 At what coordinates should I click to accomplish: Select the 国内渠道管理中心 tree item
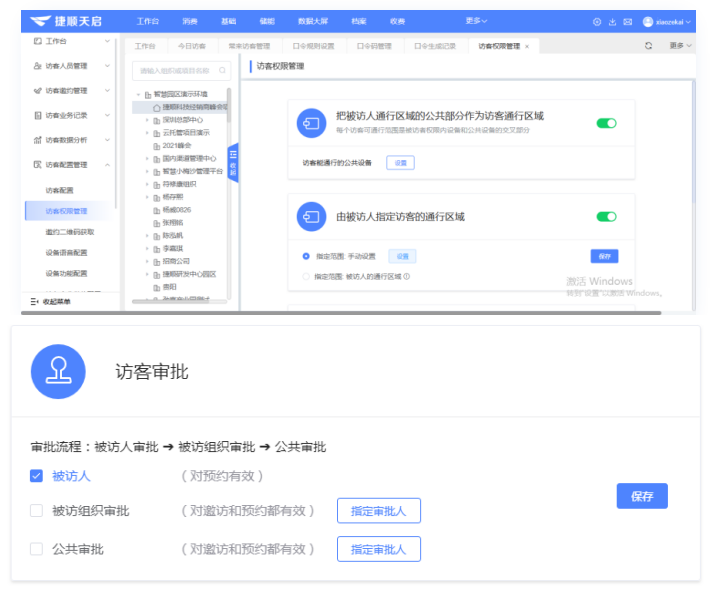[x=189, y=158]
